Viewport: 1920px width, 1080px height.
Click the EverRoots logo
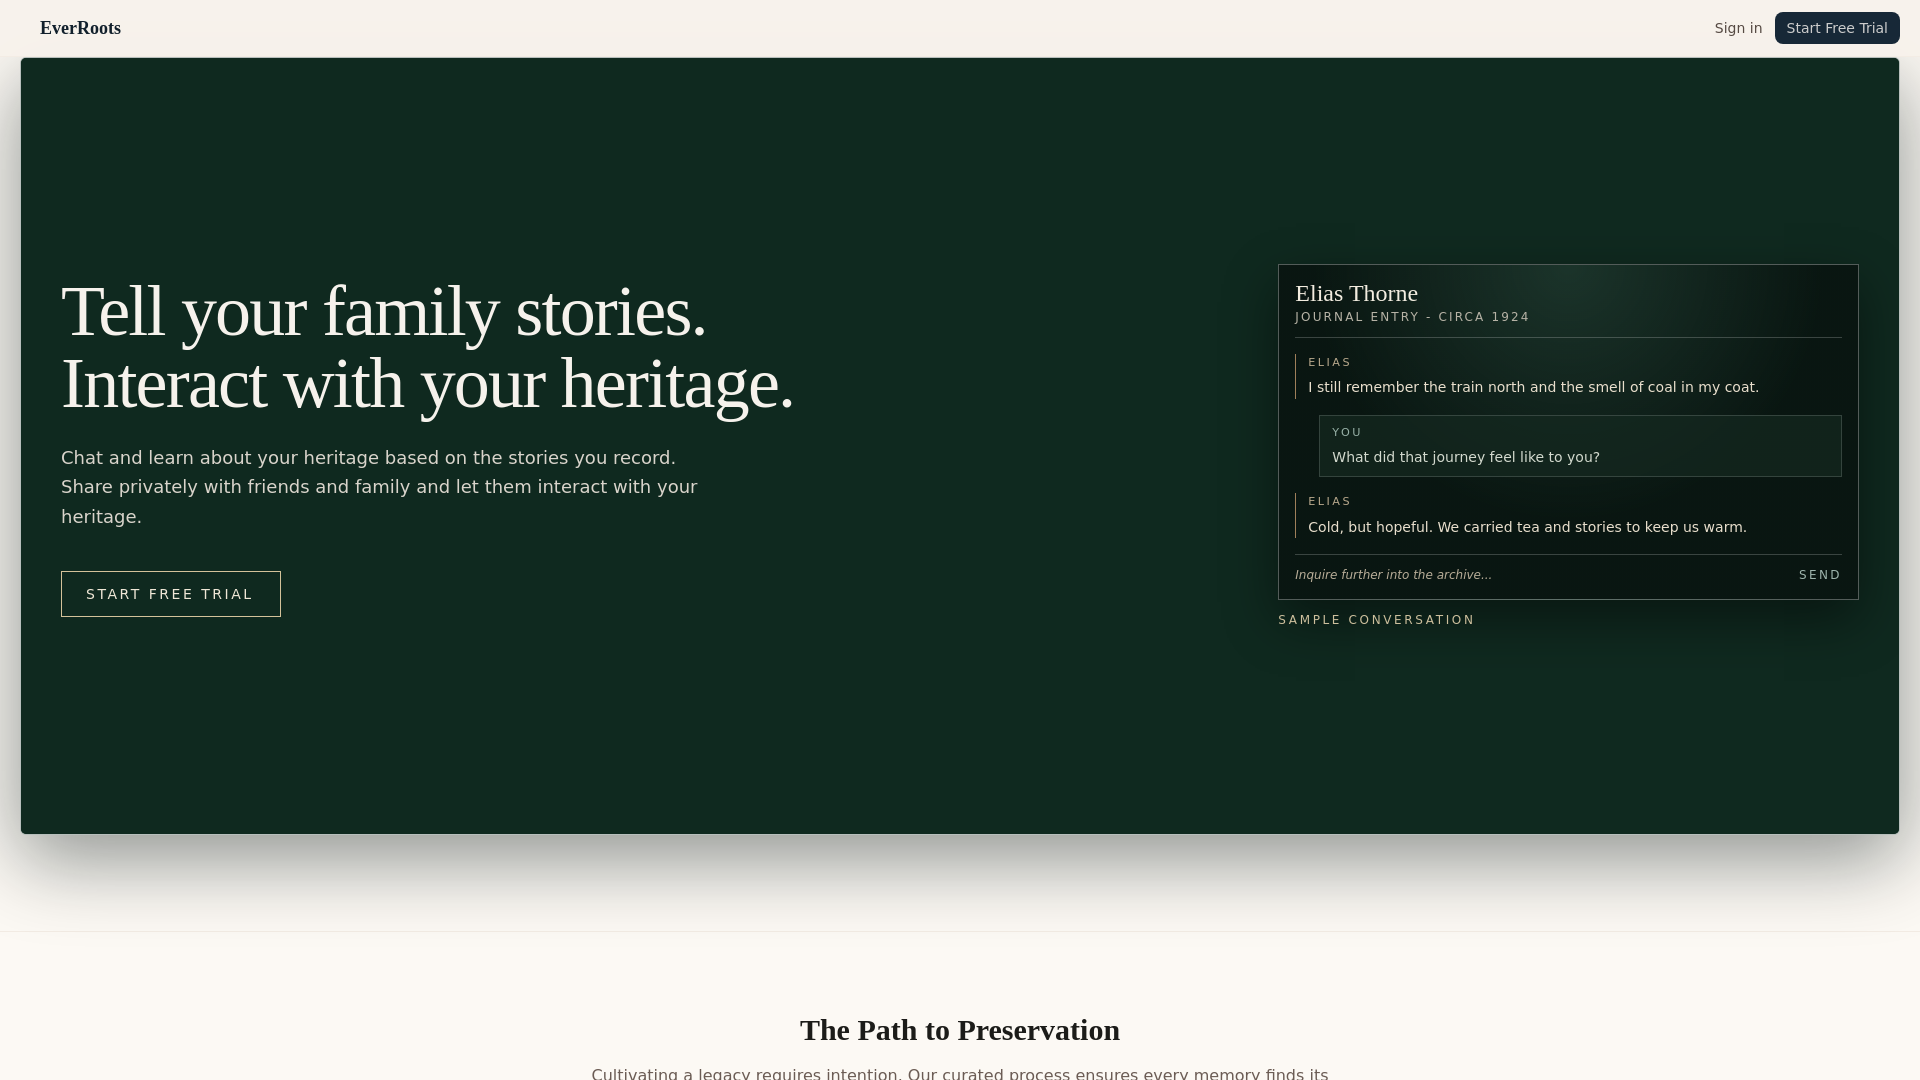click(80, 28)
